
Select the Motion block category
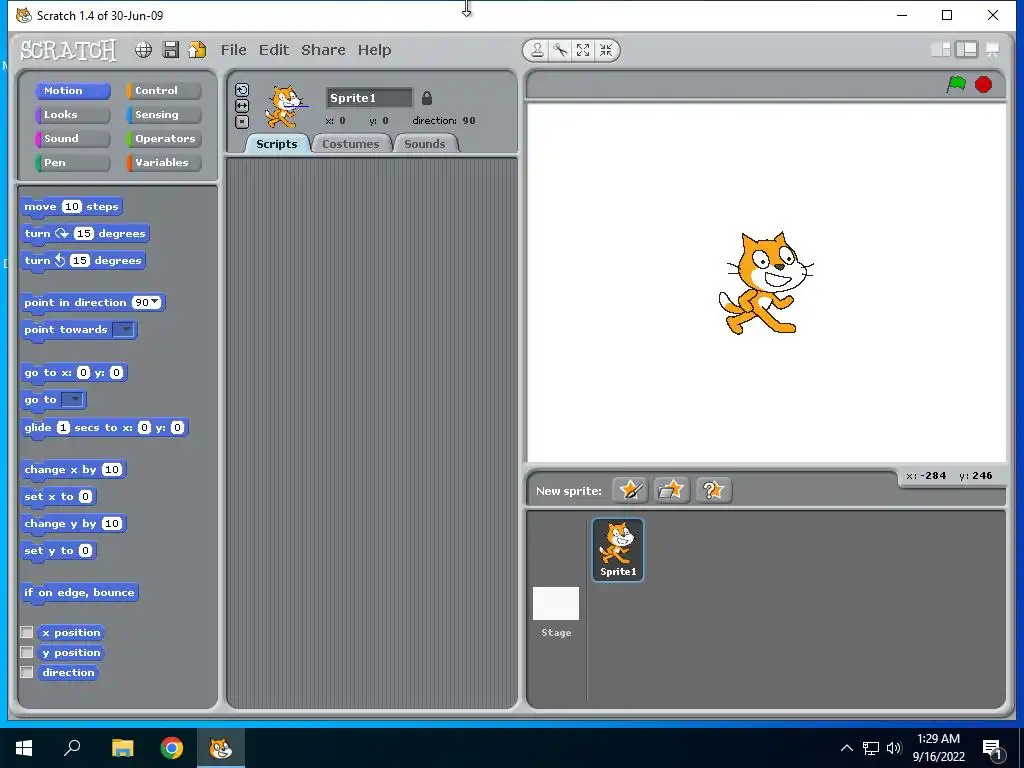(72, 91)
